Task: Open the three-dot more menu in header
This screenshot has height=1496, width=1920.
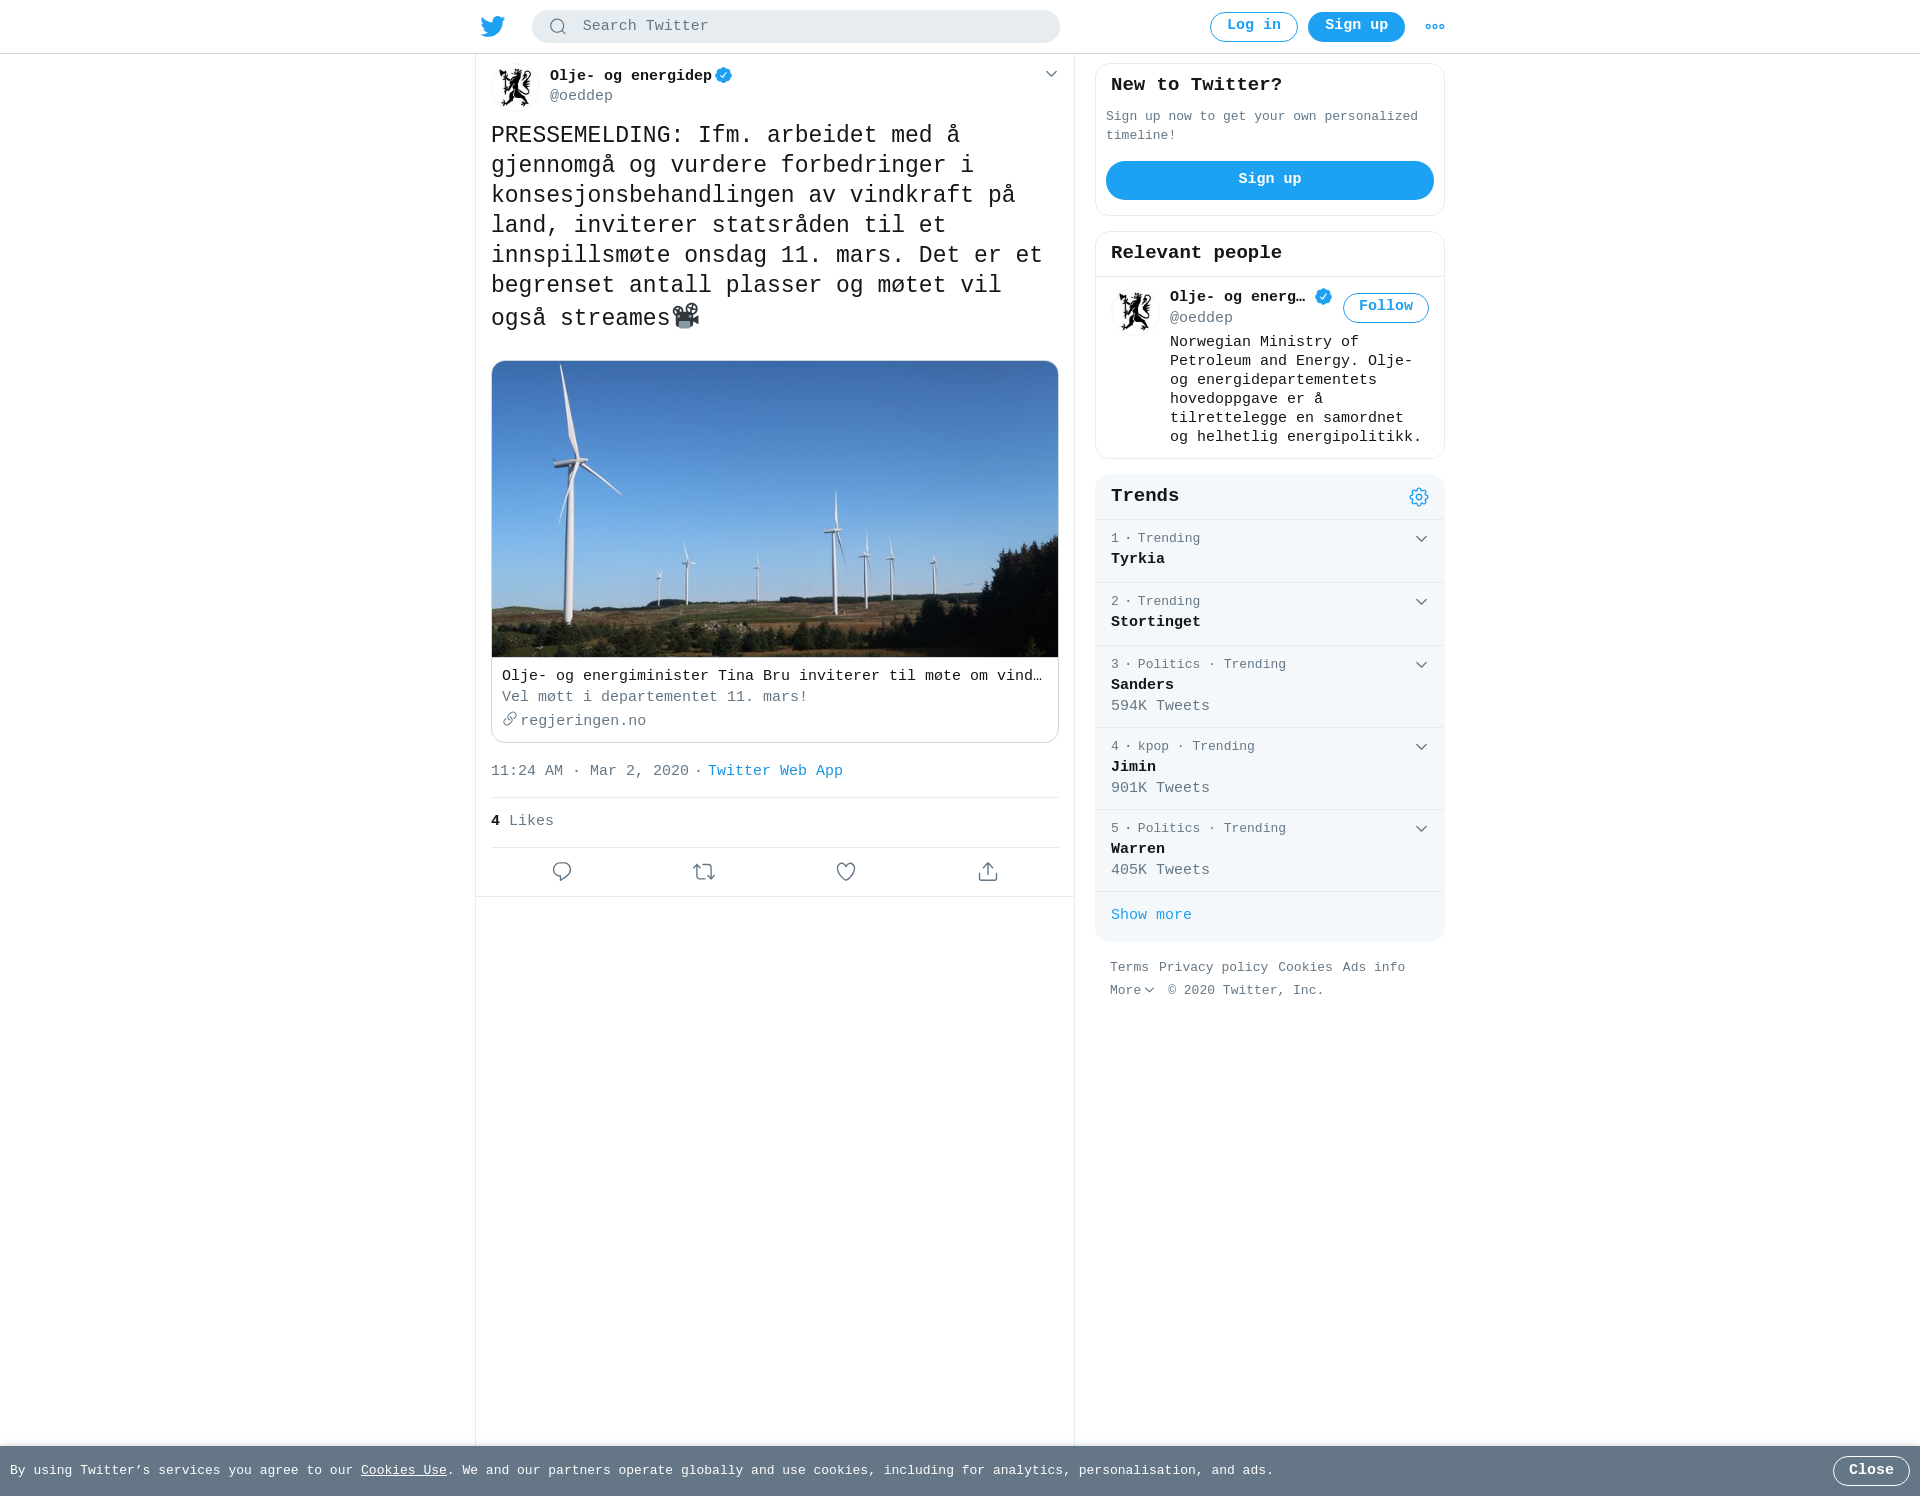Action: coord(1435,27)
